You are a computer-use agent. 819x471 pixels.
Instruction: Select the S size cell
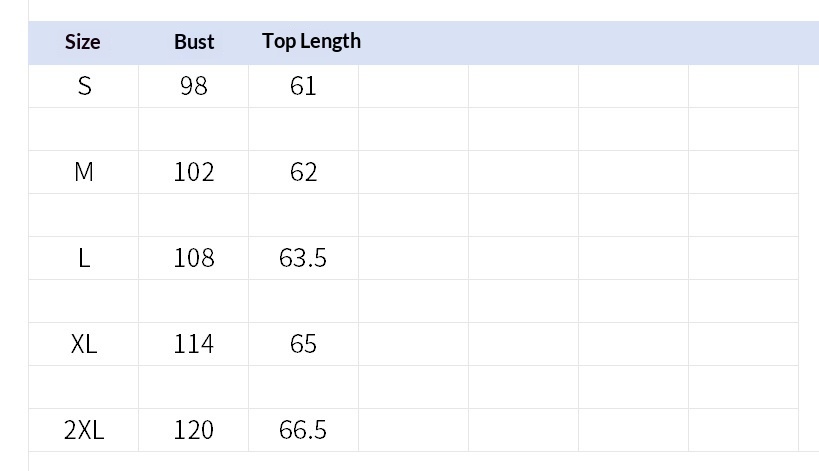click(x=84, y=86)
